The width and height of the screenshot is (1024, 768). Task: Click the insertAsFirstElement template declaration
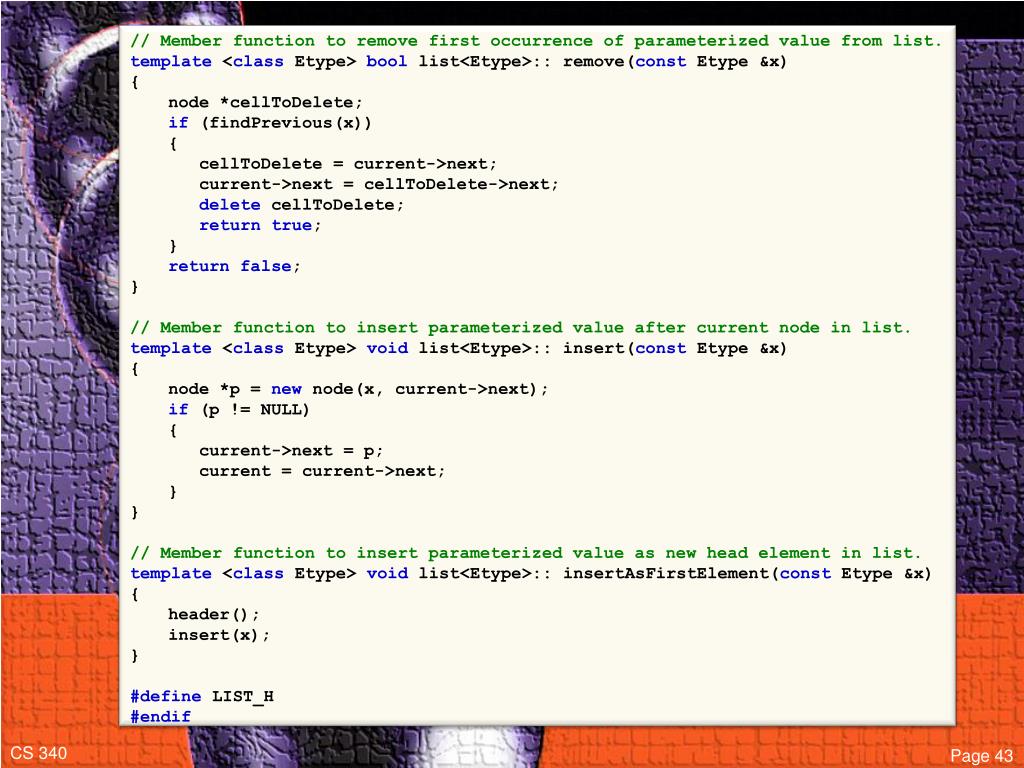(530, 574)
